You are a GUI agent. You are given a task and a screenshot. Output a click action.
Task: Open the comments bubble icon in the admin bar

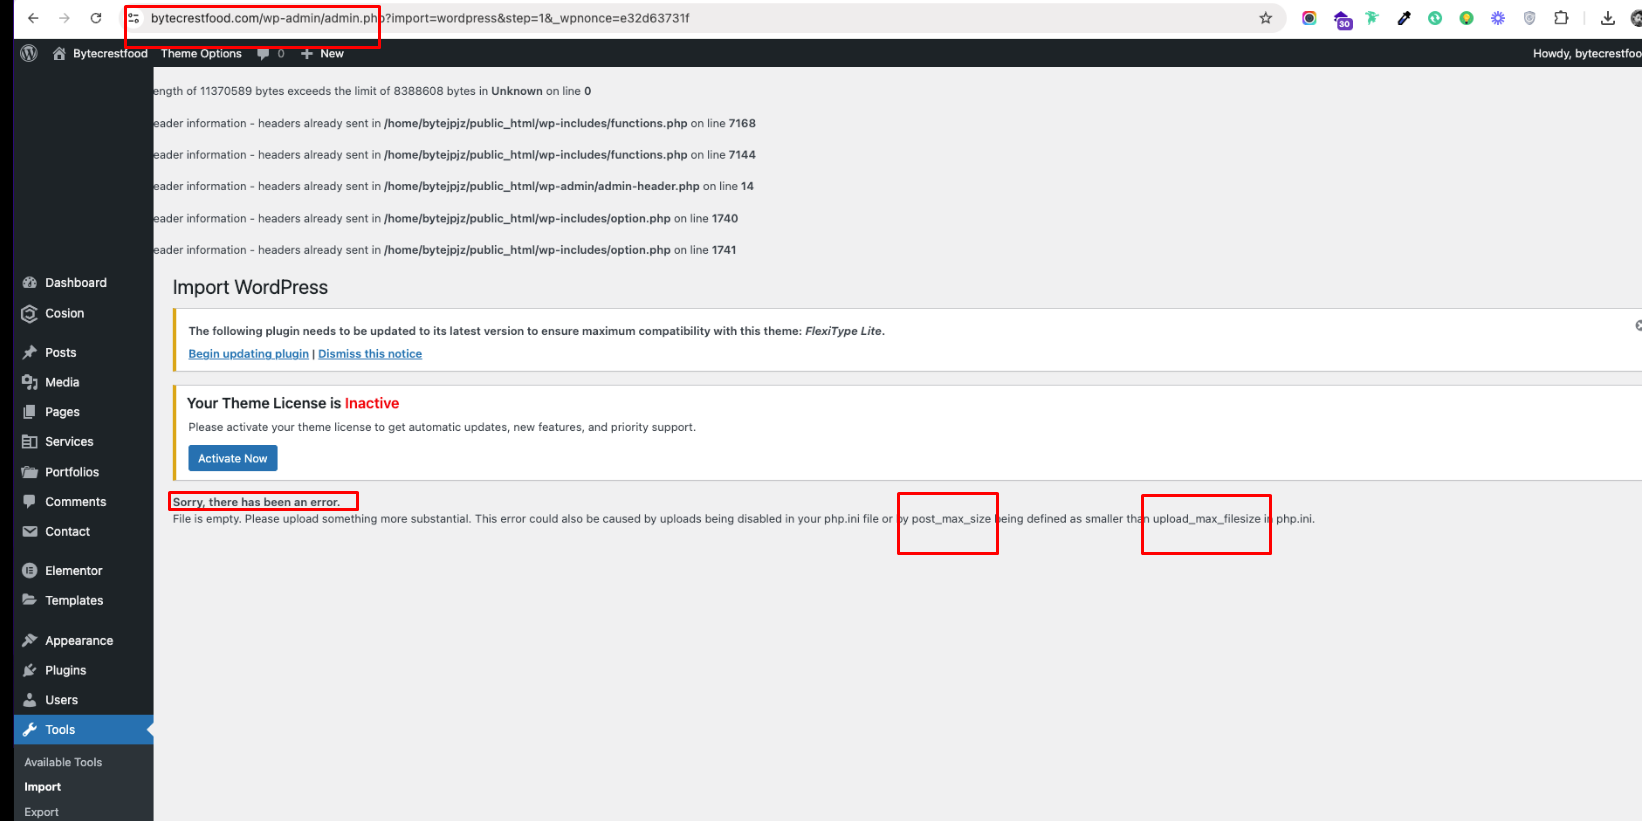pos(263,54)
